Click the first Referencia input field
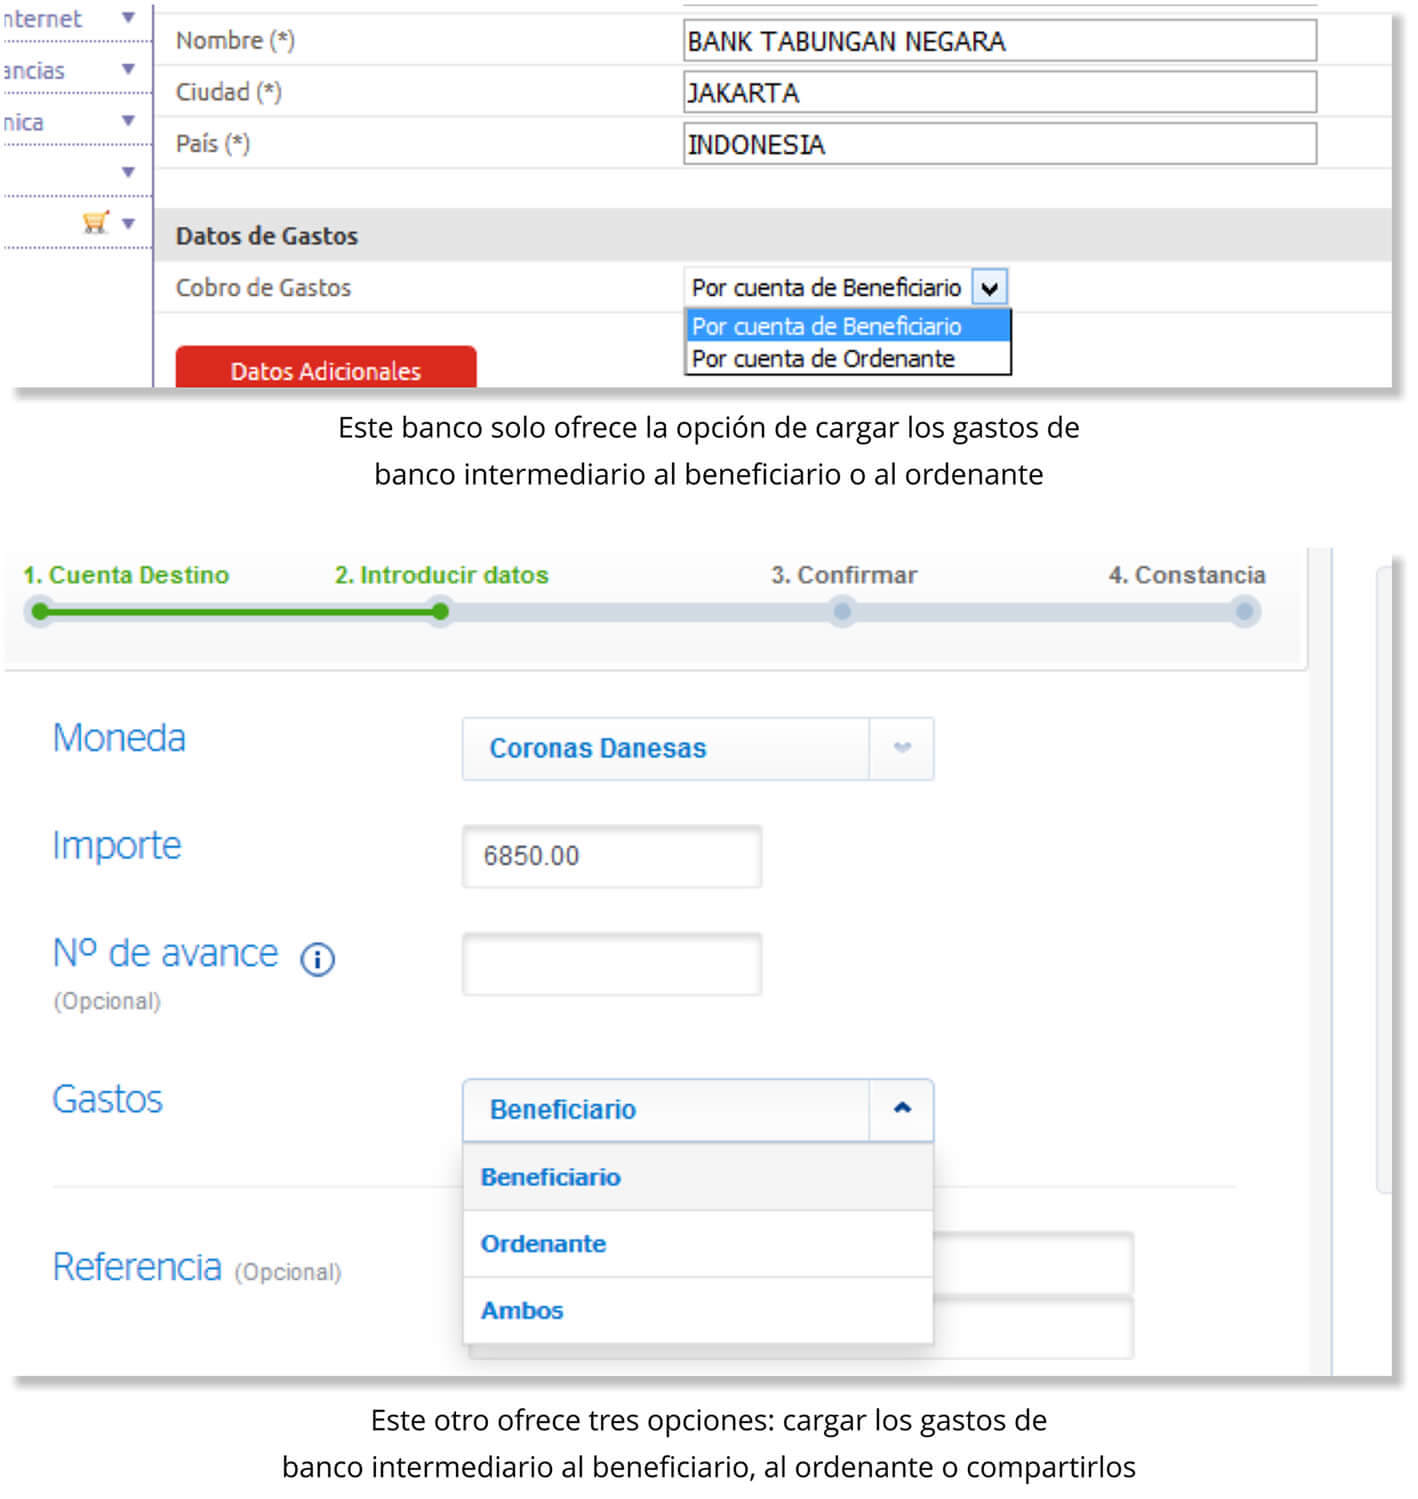 point(1033,1263)
